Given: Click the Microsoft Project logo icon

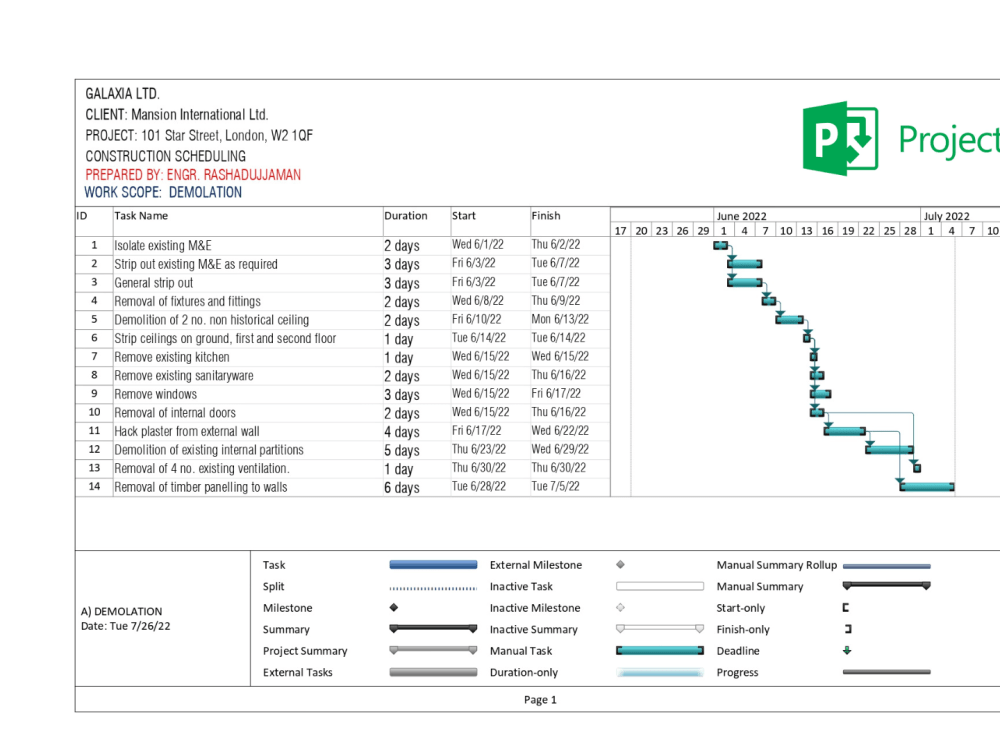Looking at the screenshot, I should point(841,138).
